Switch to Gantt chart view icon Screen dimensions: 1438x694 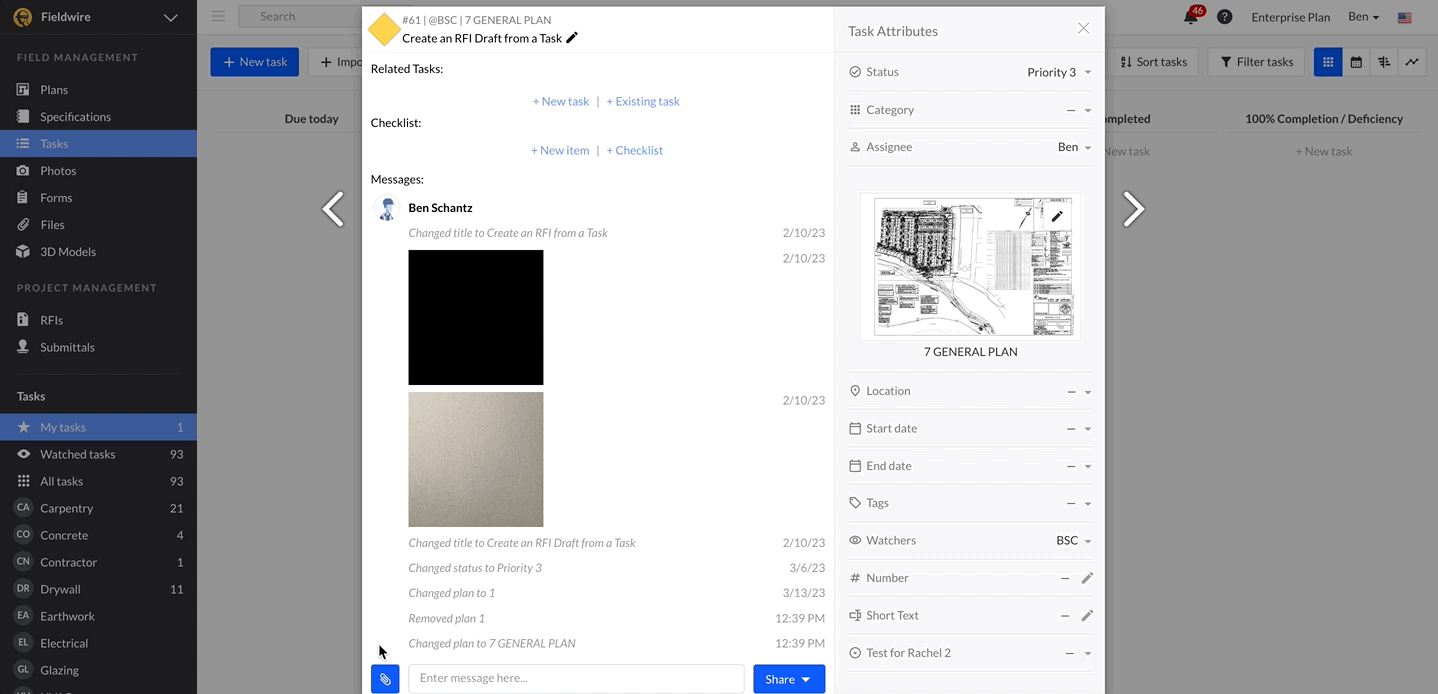coord(1384,62)
